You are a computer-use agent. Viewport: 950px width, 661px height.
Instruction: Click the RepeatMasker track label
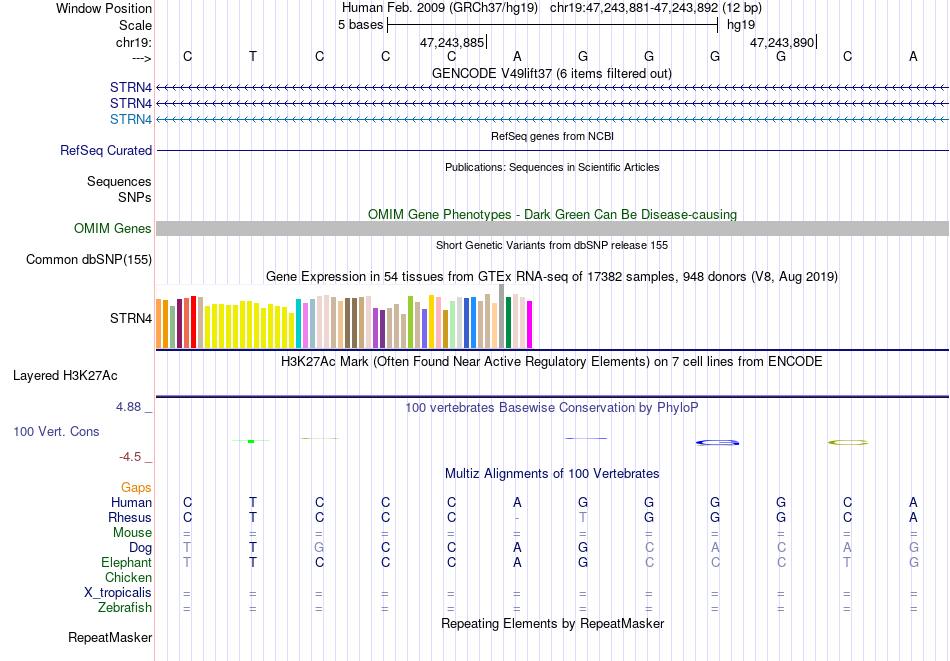[x=110, y=637]
